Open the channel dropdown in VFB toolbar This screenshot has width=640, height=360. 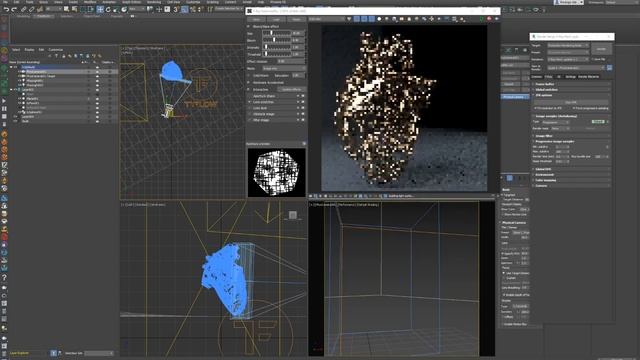[x=327, y=19]
